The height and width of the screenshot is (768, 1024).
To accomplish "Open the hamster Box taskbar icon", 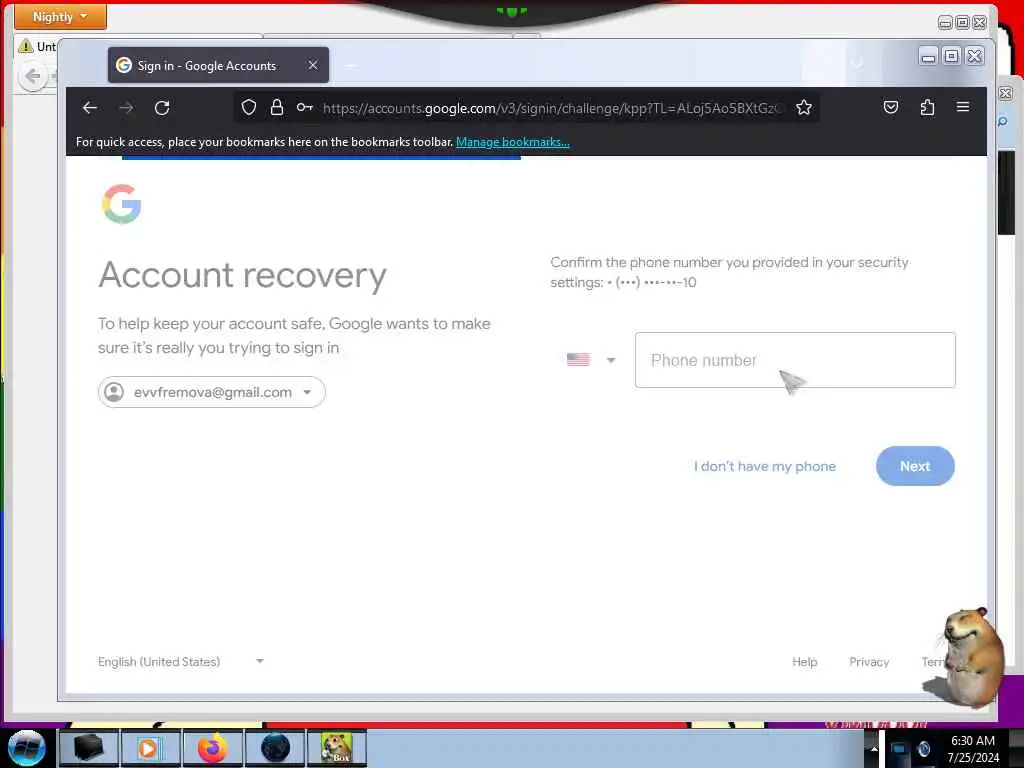I will tap(337, 748).
